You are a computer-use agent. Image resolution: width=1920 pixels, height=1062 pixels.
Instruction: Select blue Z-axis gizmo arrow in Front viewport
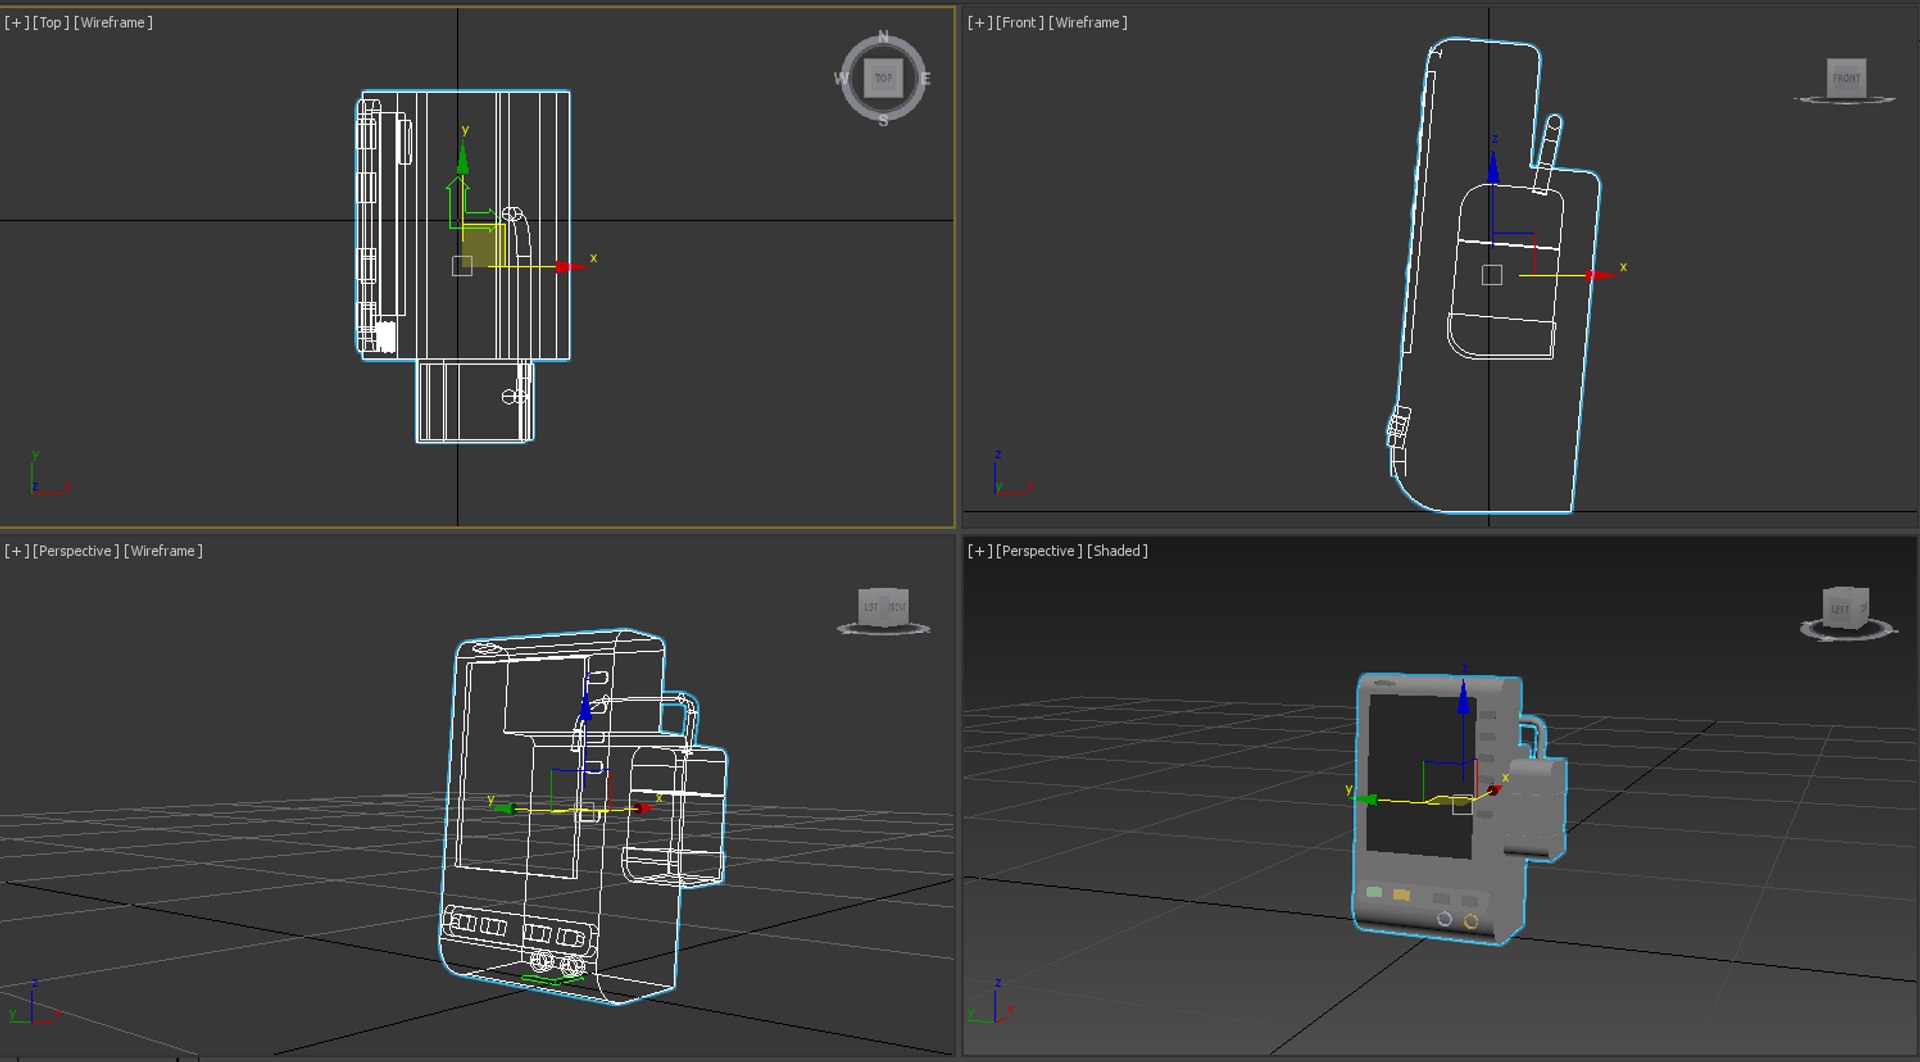[1493, 167]
